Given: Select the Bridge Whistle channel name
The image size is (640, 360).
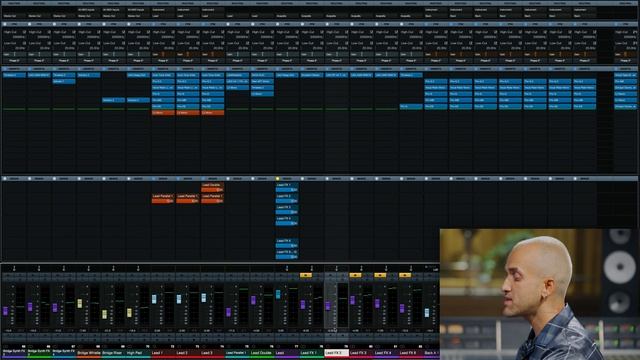Looking at the screenshot, I should (89, 353).
